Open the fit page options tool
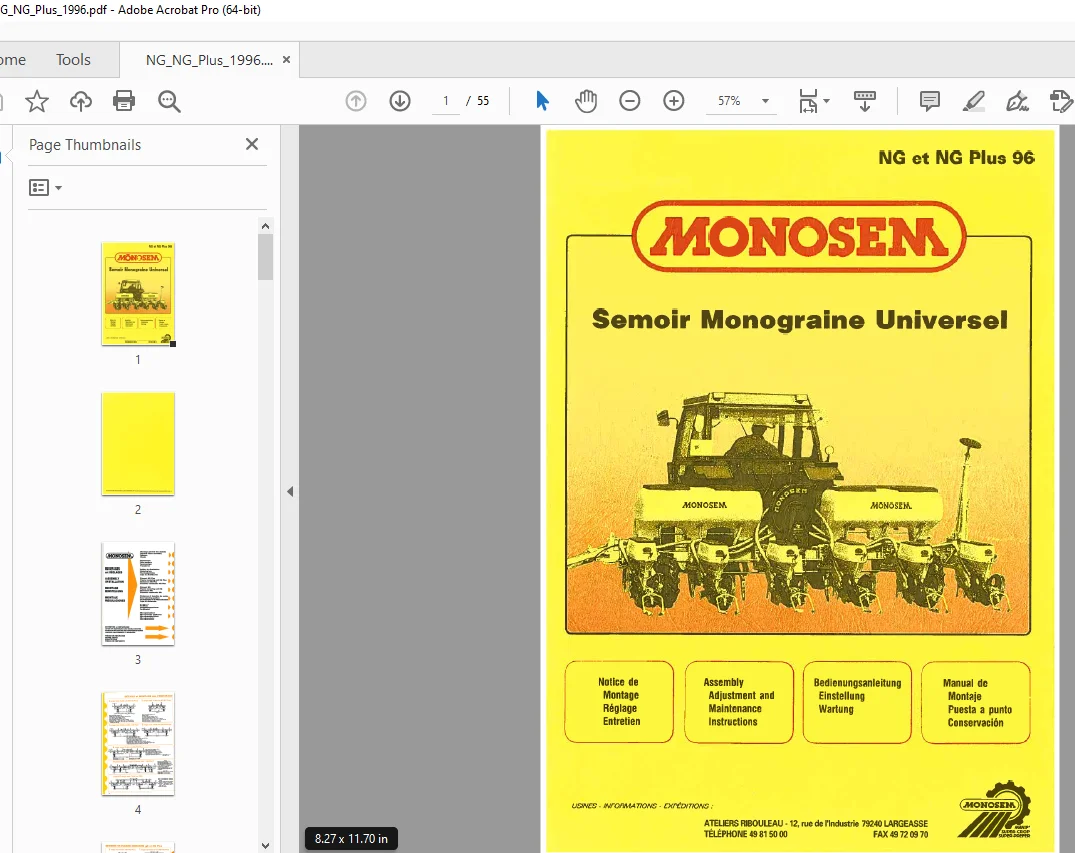This screenshot has height=853, width=1075. click(x=808, y=101)
